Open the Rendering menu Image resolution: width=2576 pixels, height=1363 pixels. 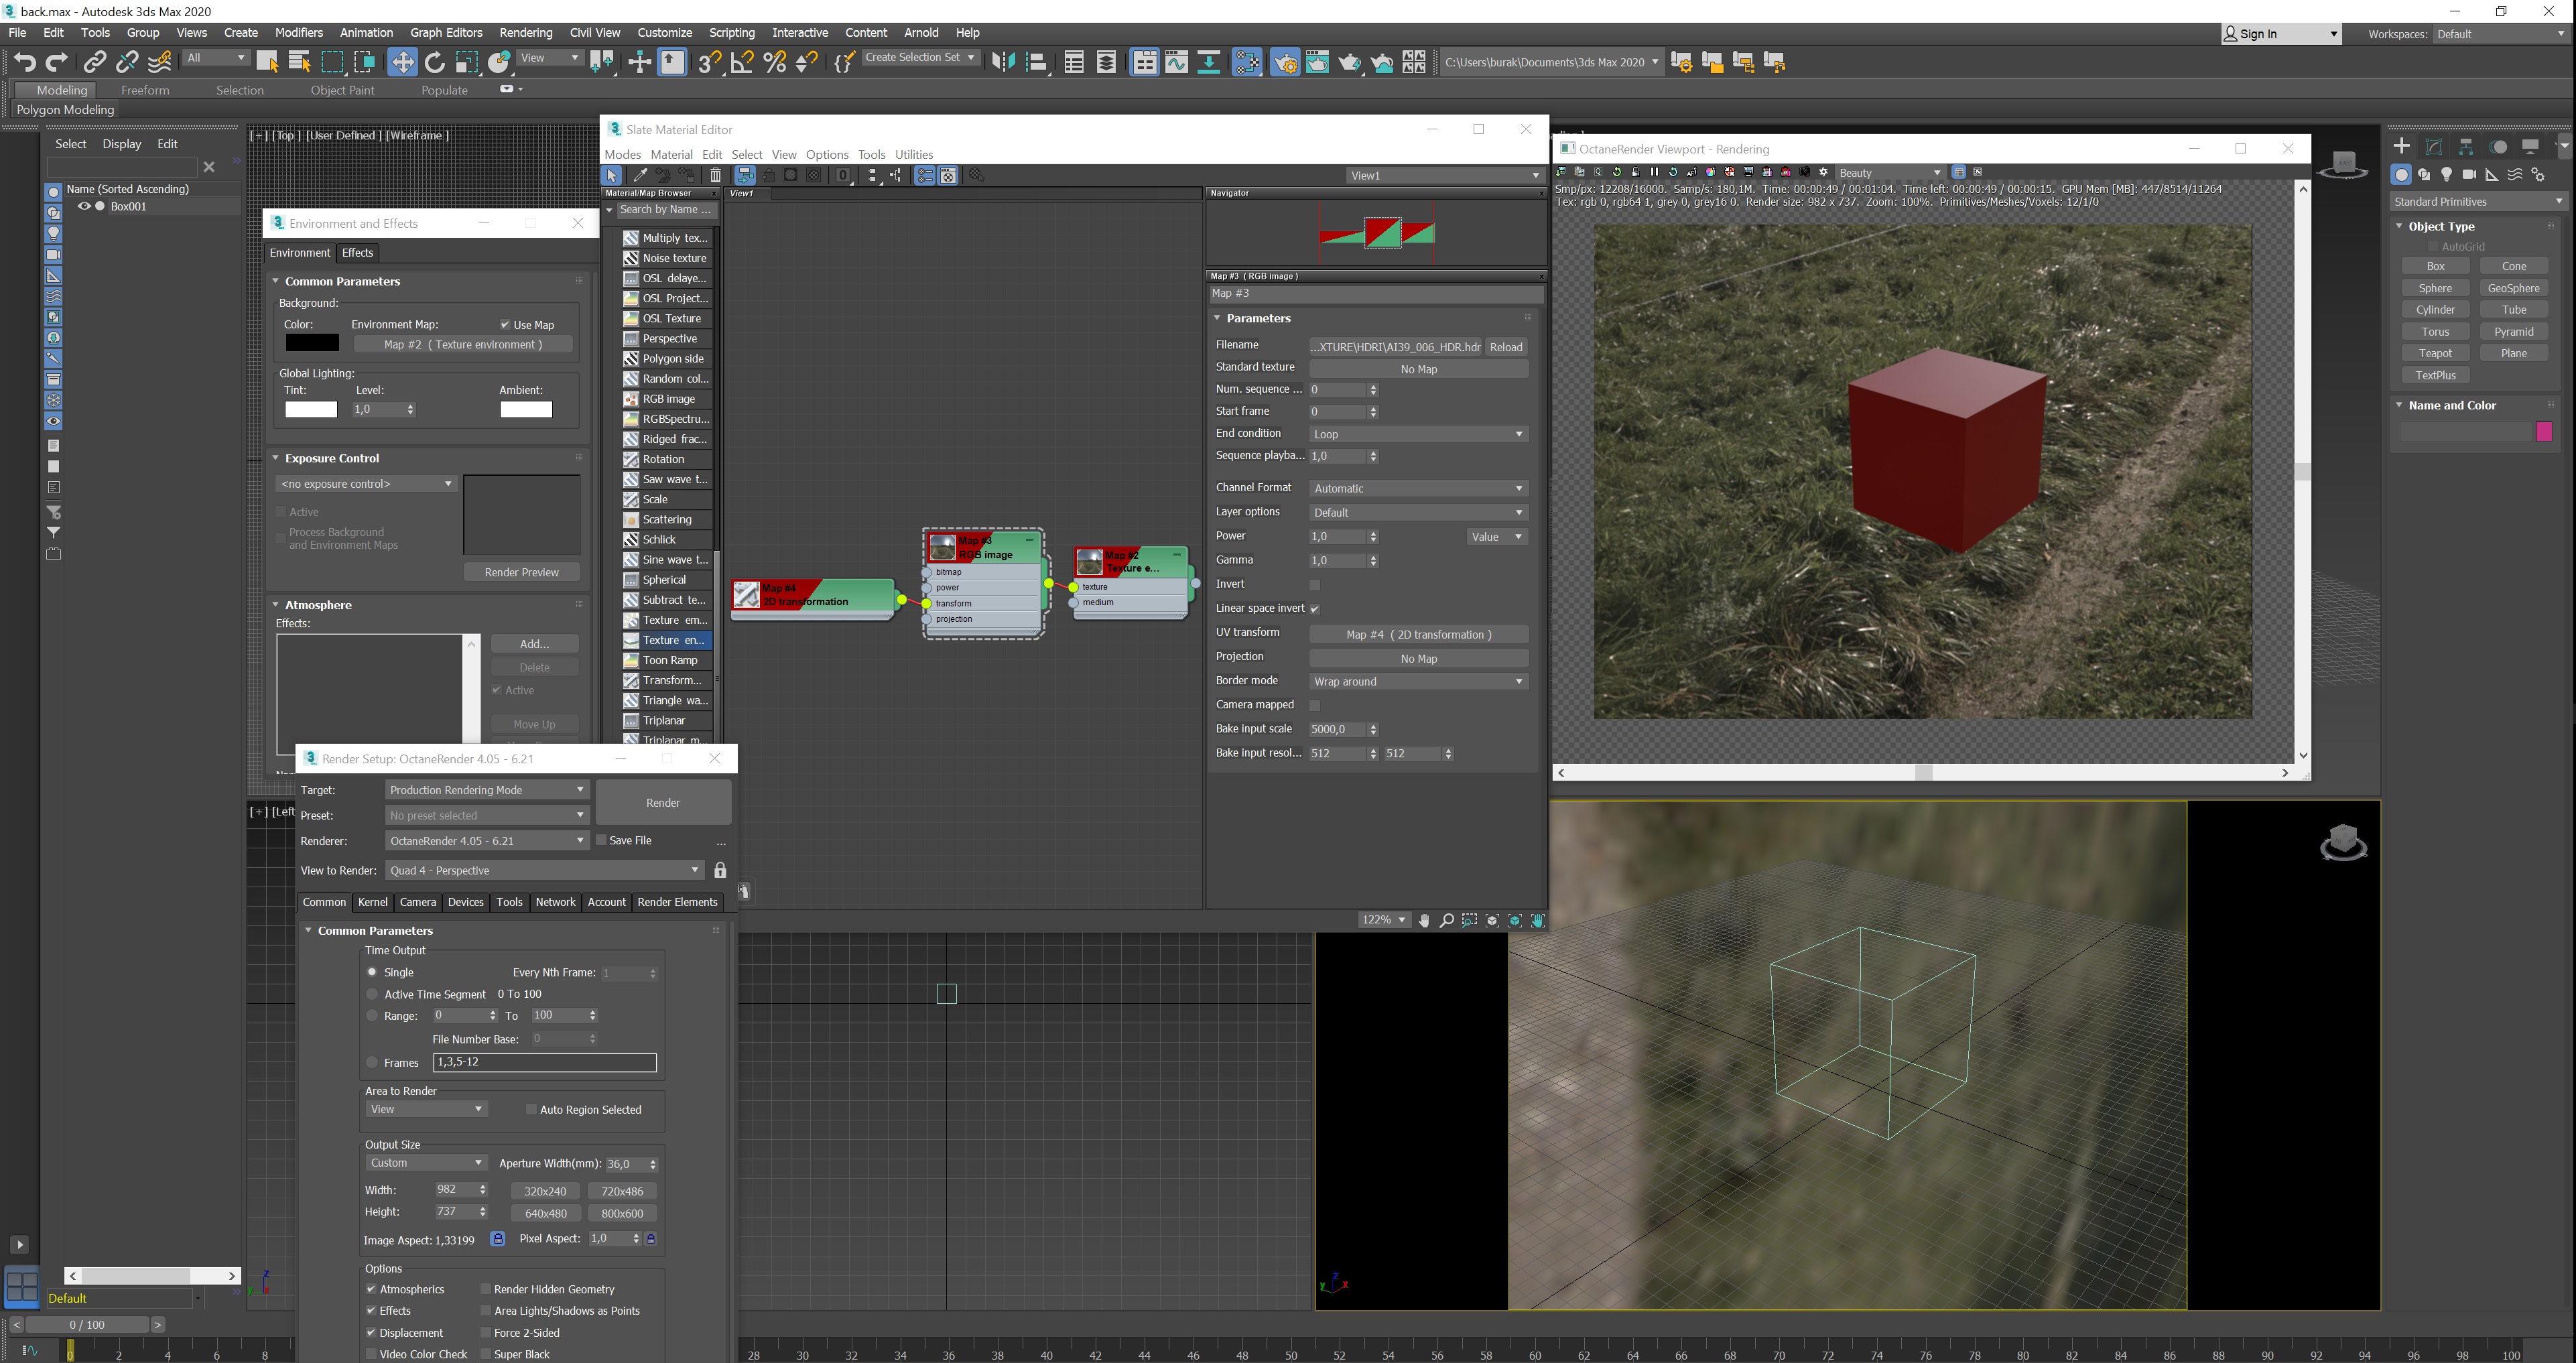(525, 33)
